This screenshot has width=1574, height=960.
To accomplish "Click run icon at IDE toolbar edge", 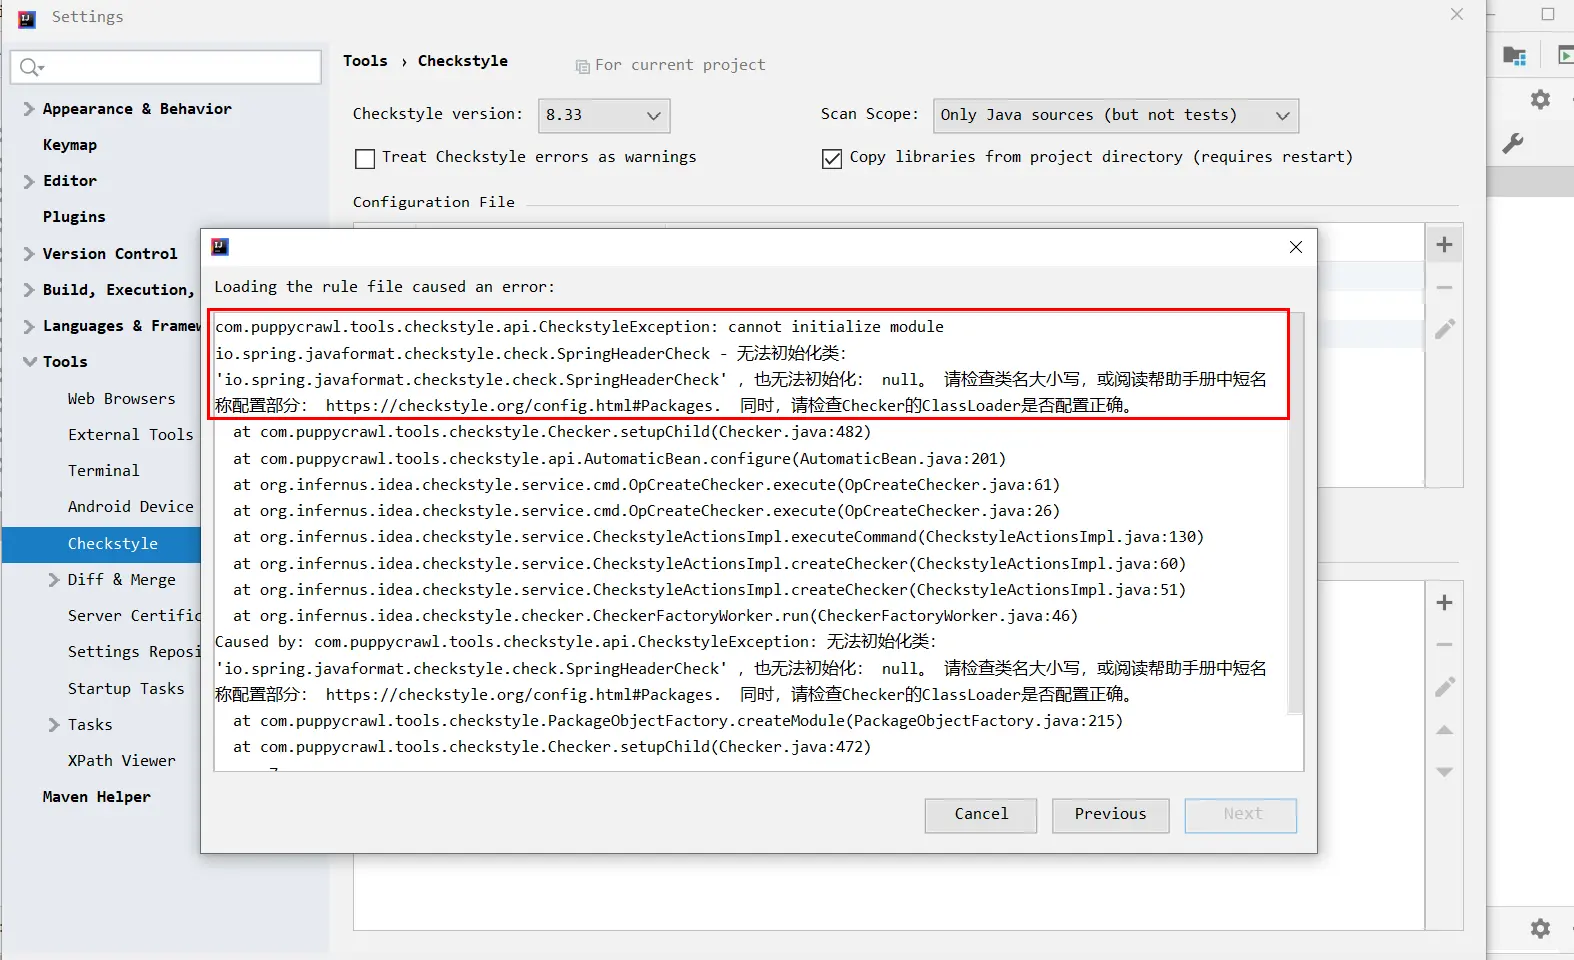I will pos(1566,55).
